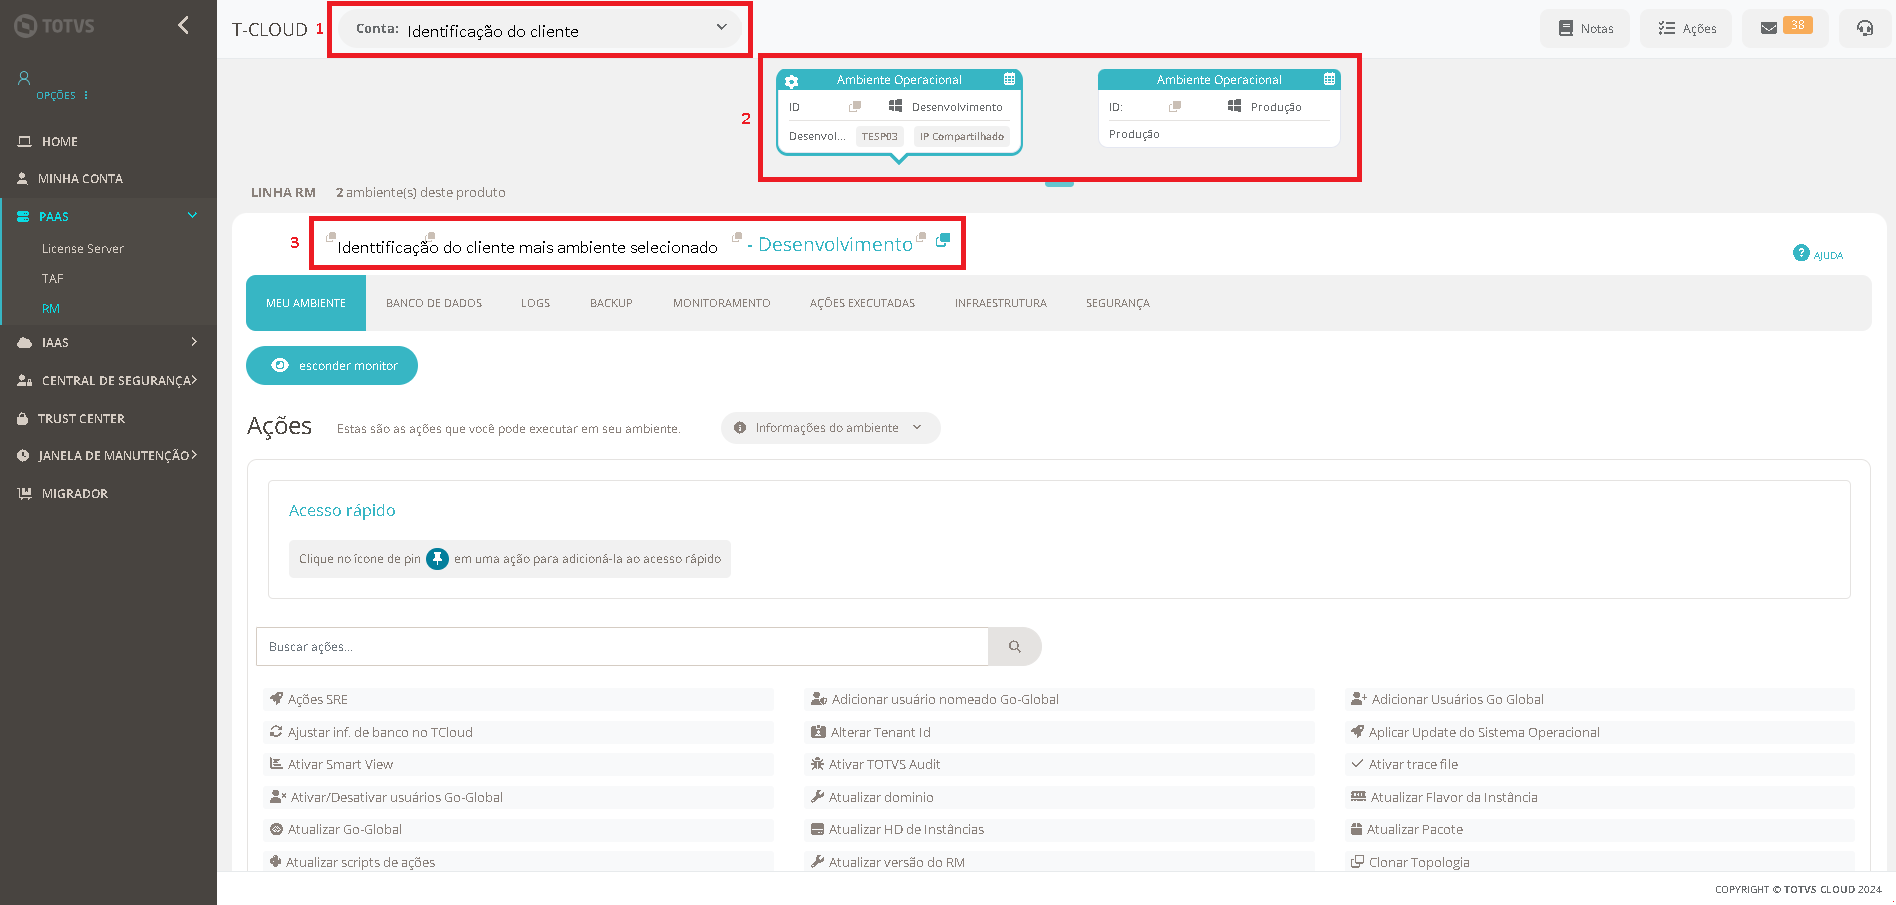
Task: Switch to Meu Ambiente tab
Action: 306,303
